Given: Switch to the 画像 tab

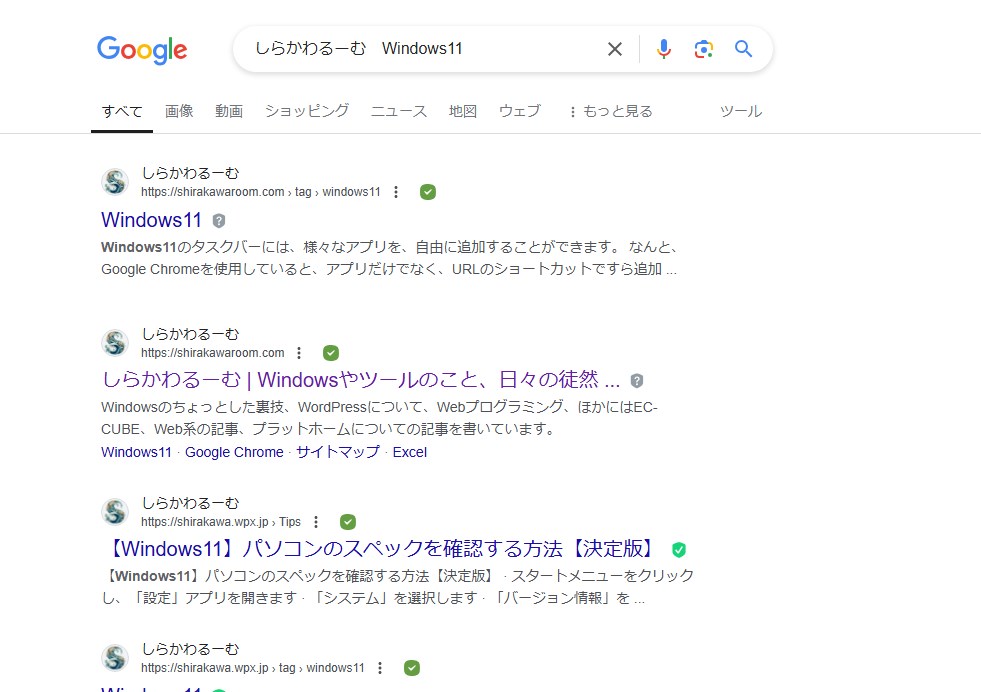Looking at the screenshot, I should tap(179, 111).
